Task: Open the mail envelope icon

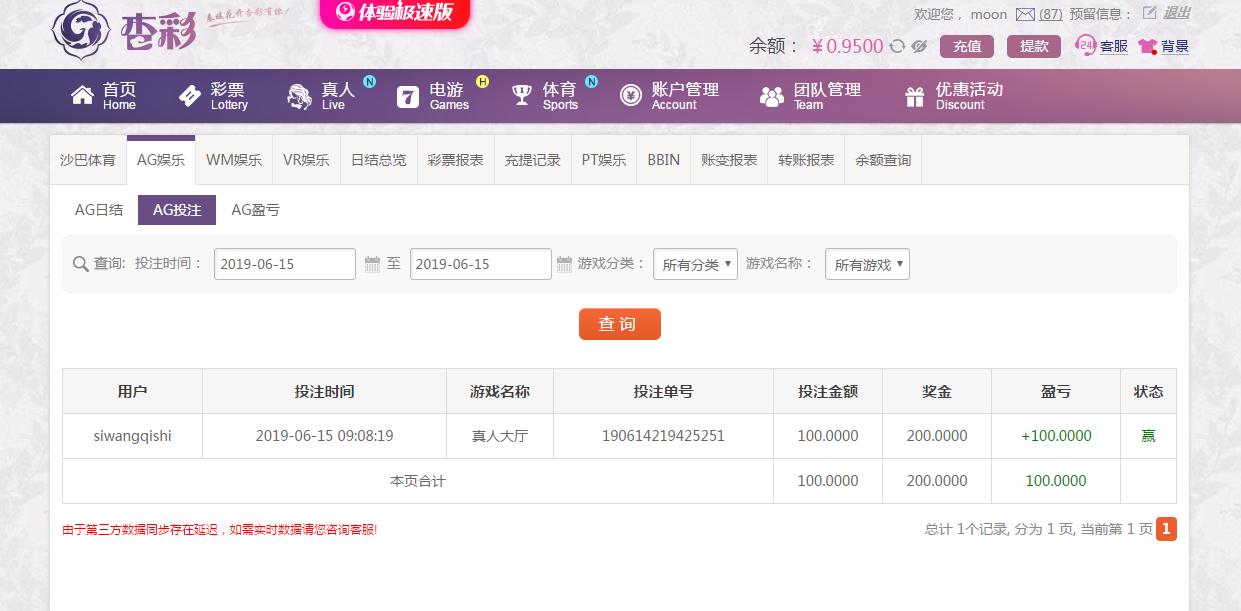Action: [x=1025, y=14]
